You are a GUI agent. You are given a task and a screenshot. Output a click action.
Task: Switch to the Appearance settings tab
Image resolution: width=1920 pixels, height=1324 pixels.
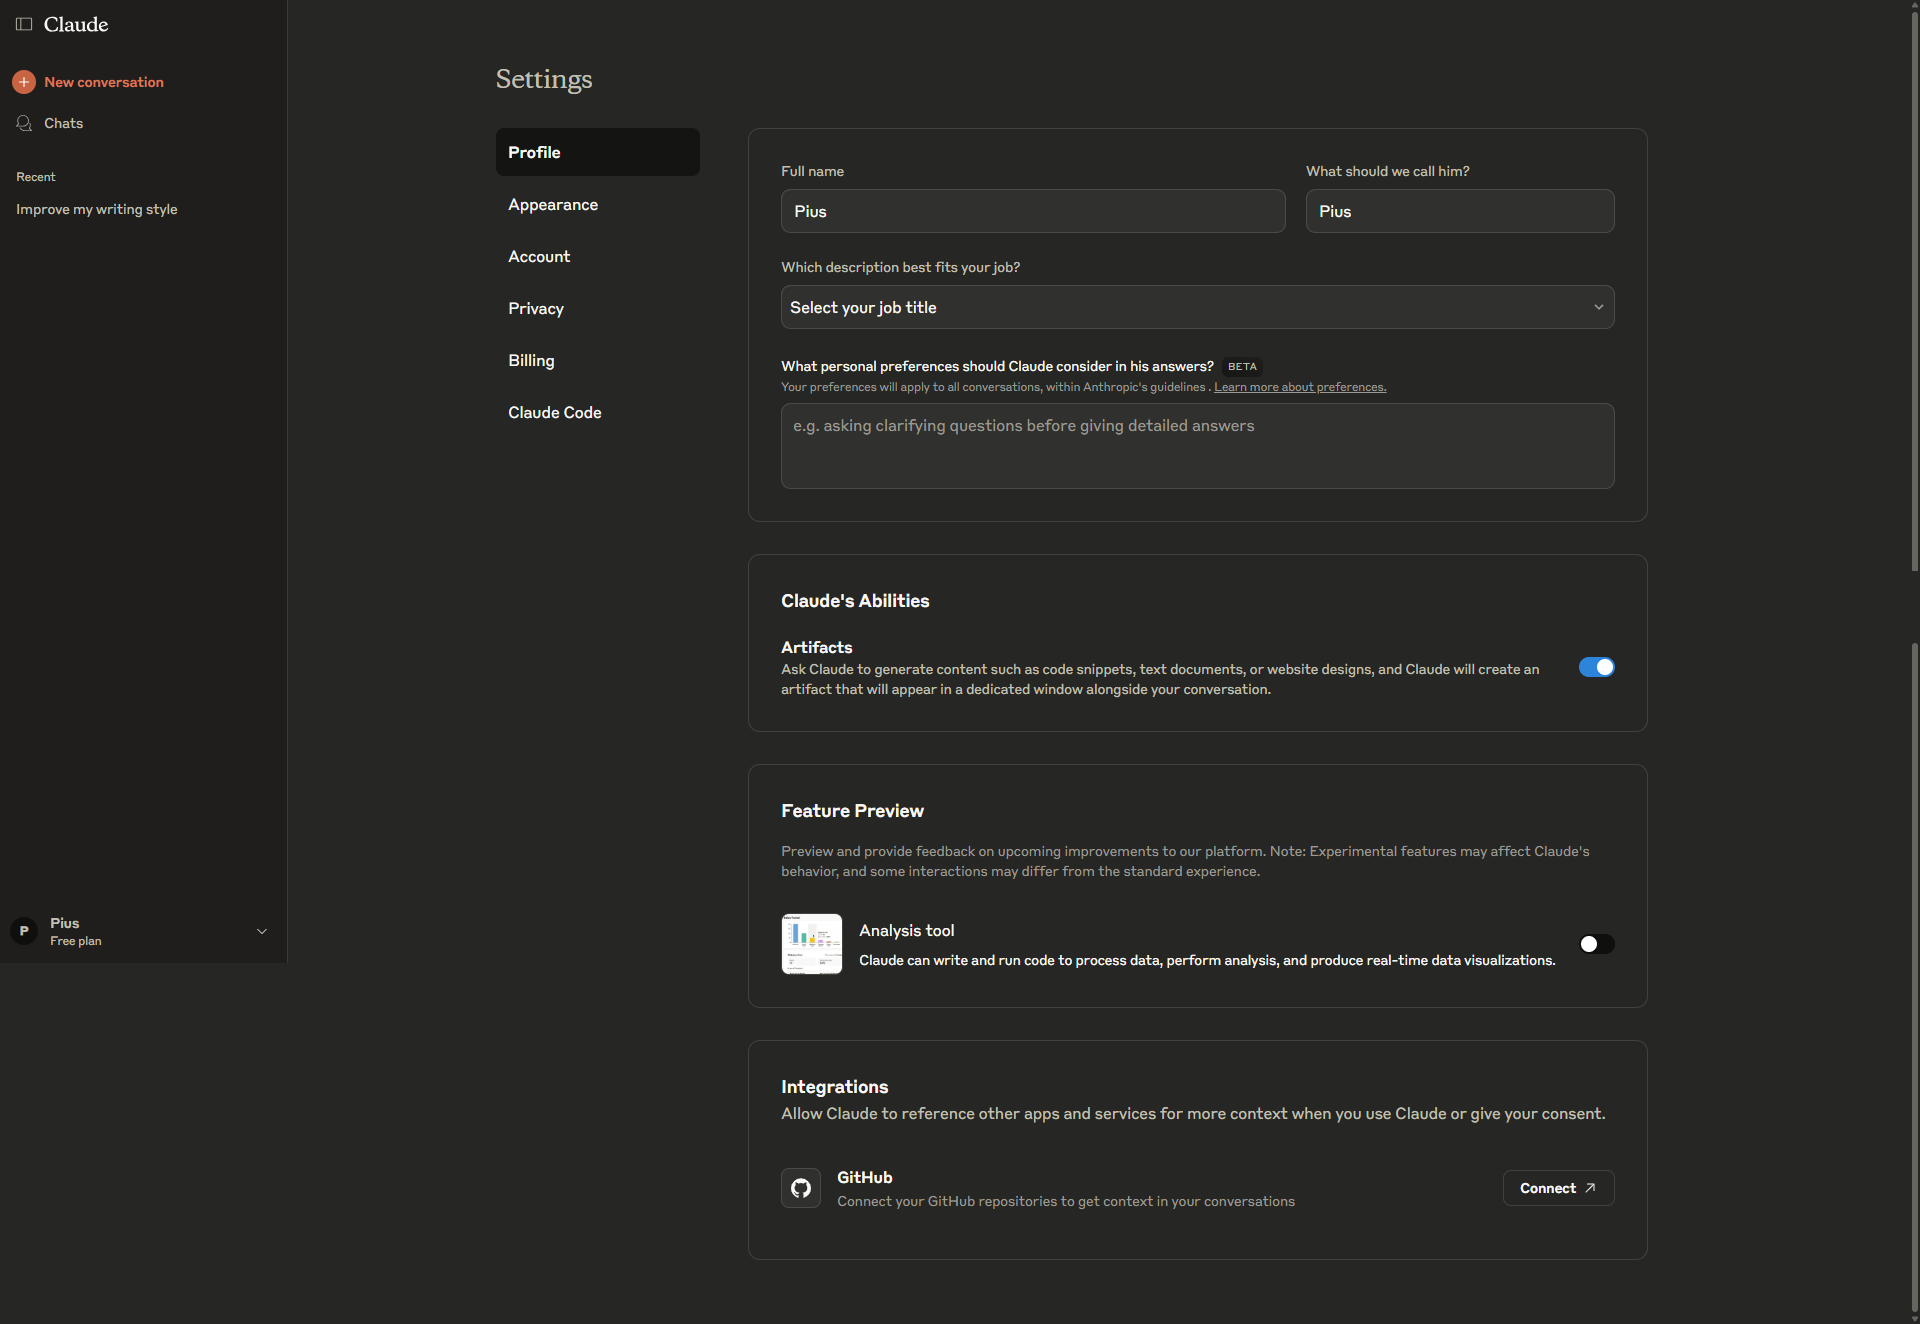coord(597,204)
